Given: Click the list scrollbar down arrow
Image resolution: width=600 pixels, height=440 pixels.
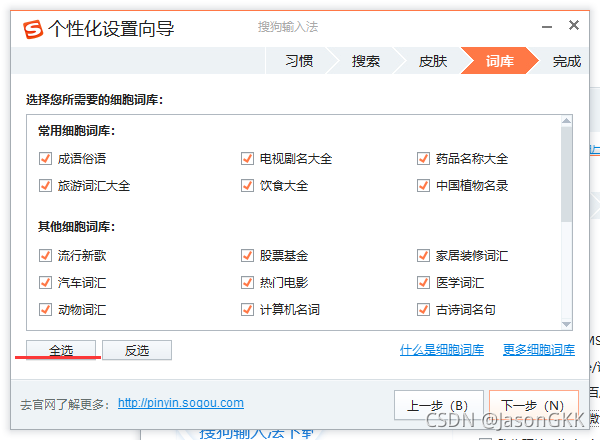Looking at the screenshot, I should [566, 324].
